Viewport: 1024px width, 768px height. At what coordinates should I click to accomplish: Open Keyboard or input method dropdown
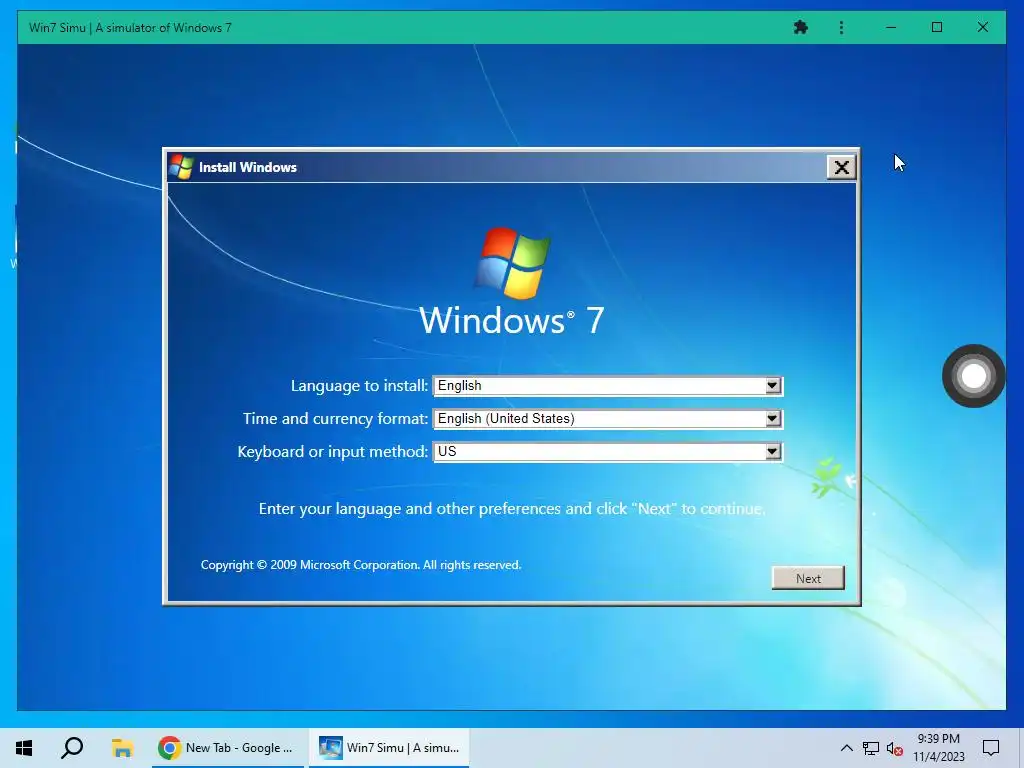click(x=607, y=451)
